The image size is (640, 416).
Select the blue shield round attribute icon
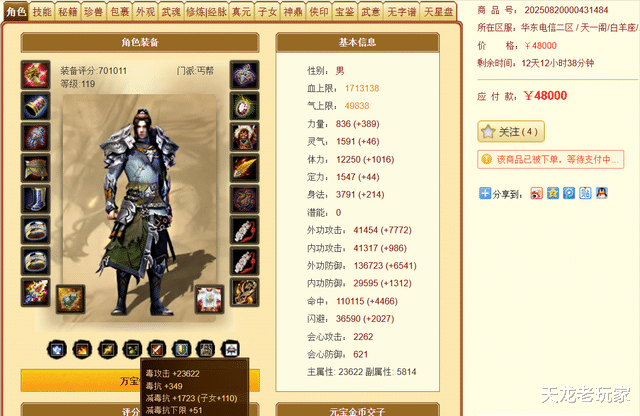click(x=182, y=350)
